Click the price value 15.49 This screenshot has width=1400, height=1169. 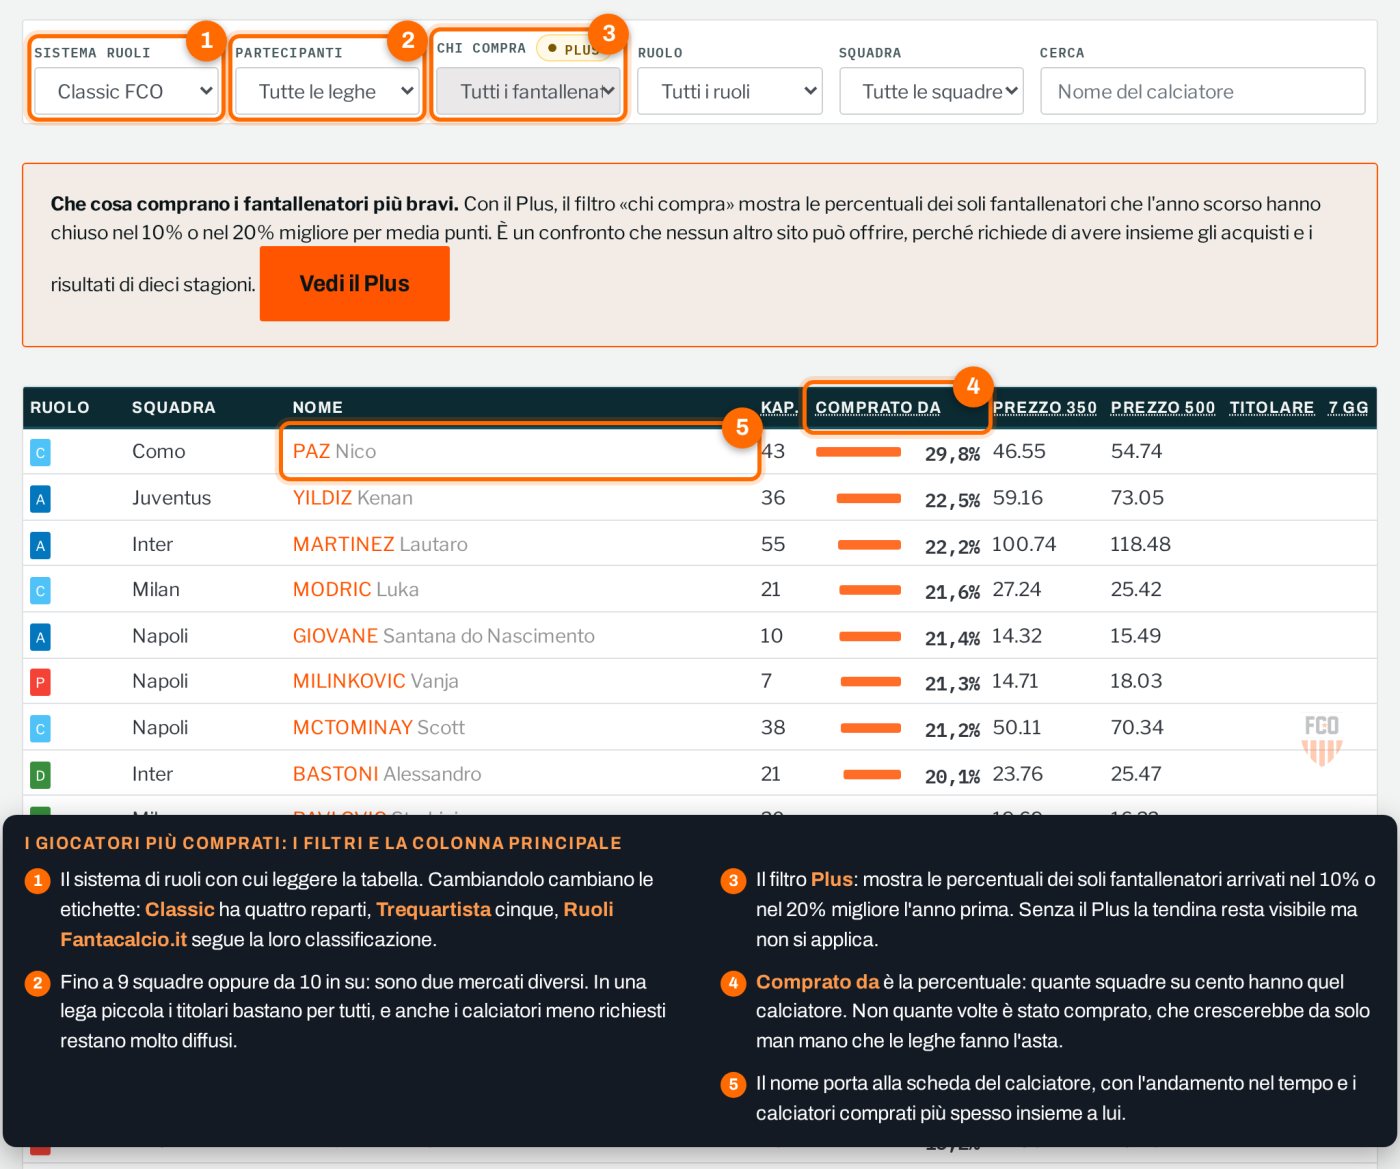click(x=1136, y=636)
